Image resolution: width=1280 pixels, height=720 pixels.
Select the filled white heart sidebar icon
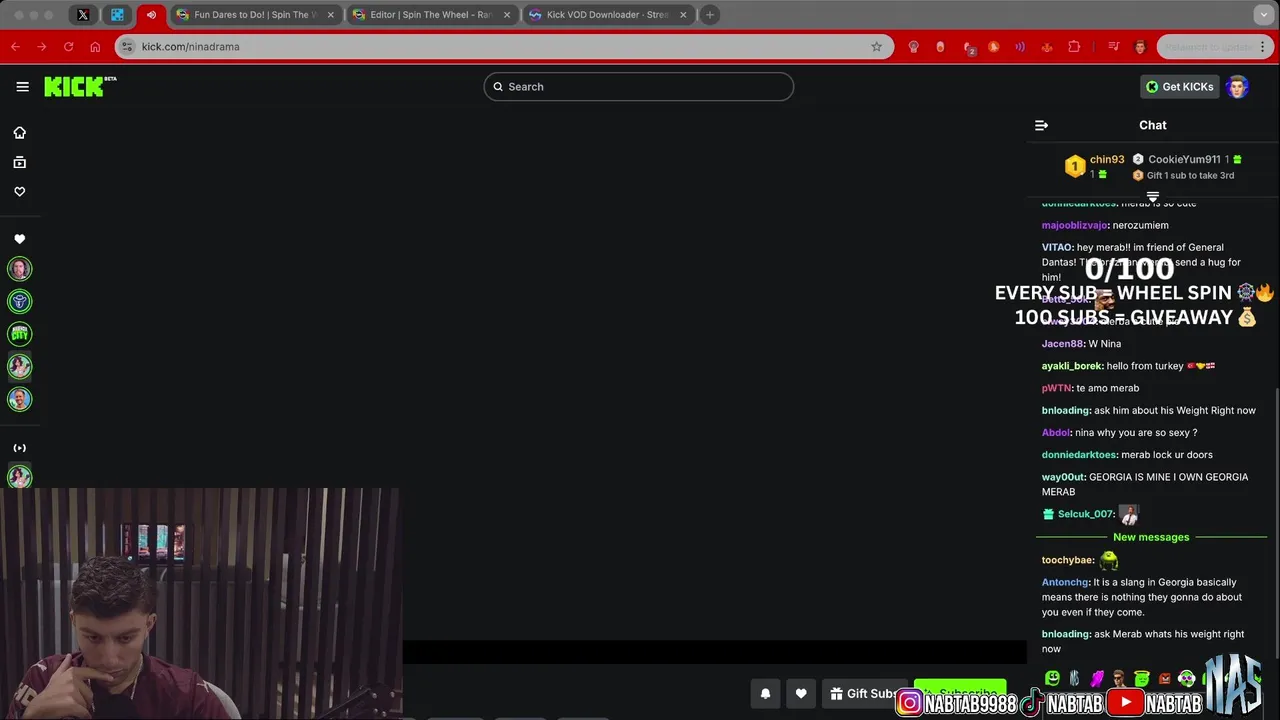point(19,239)
